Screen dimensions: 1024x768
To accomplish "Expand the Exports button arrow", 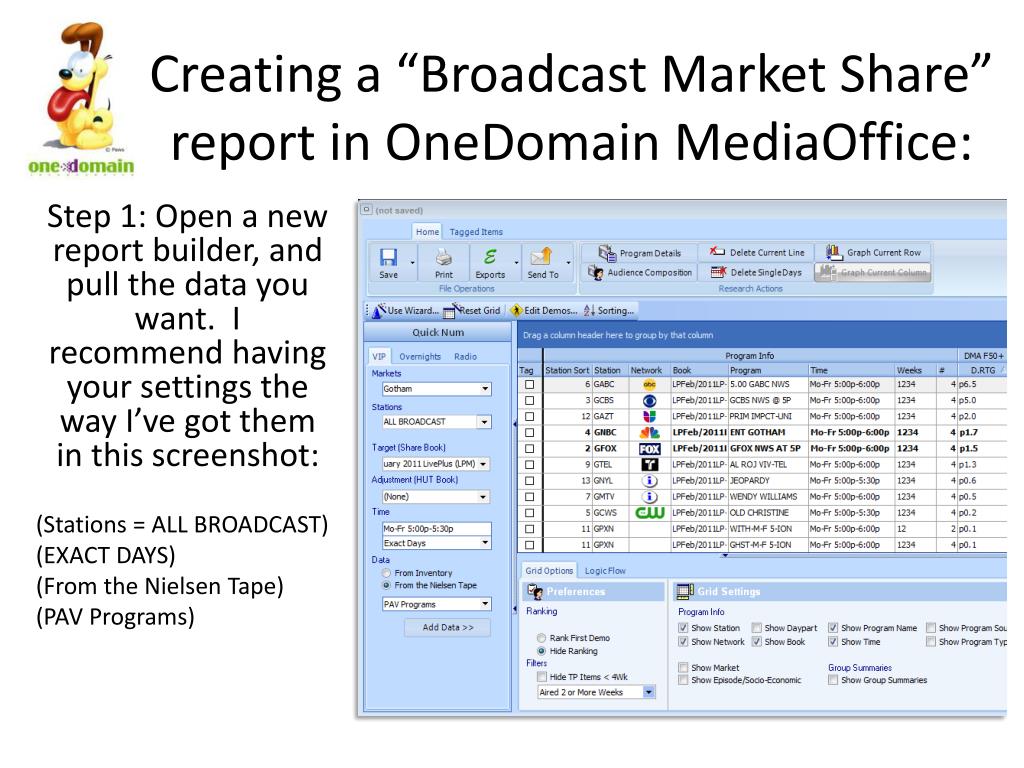I will point(516,263).
